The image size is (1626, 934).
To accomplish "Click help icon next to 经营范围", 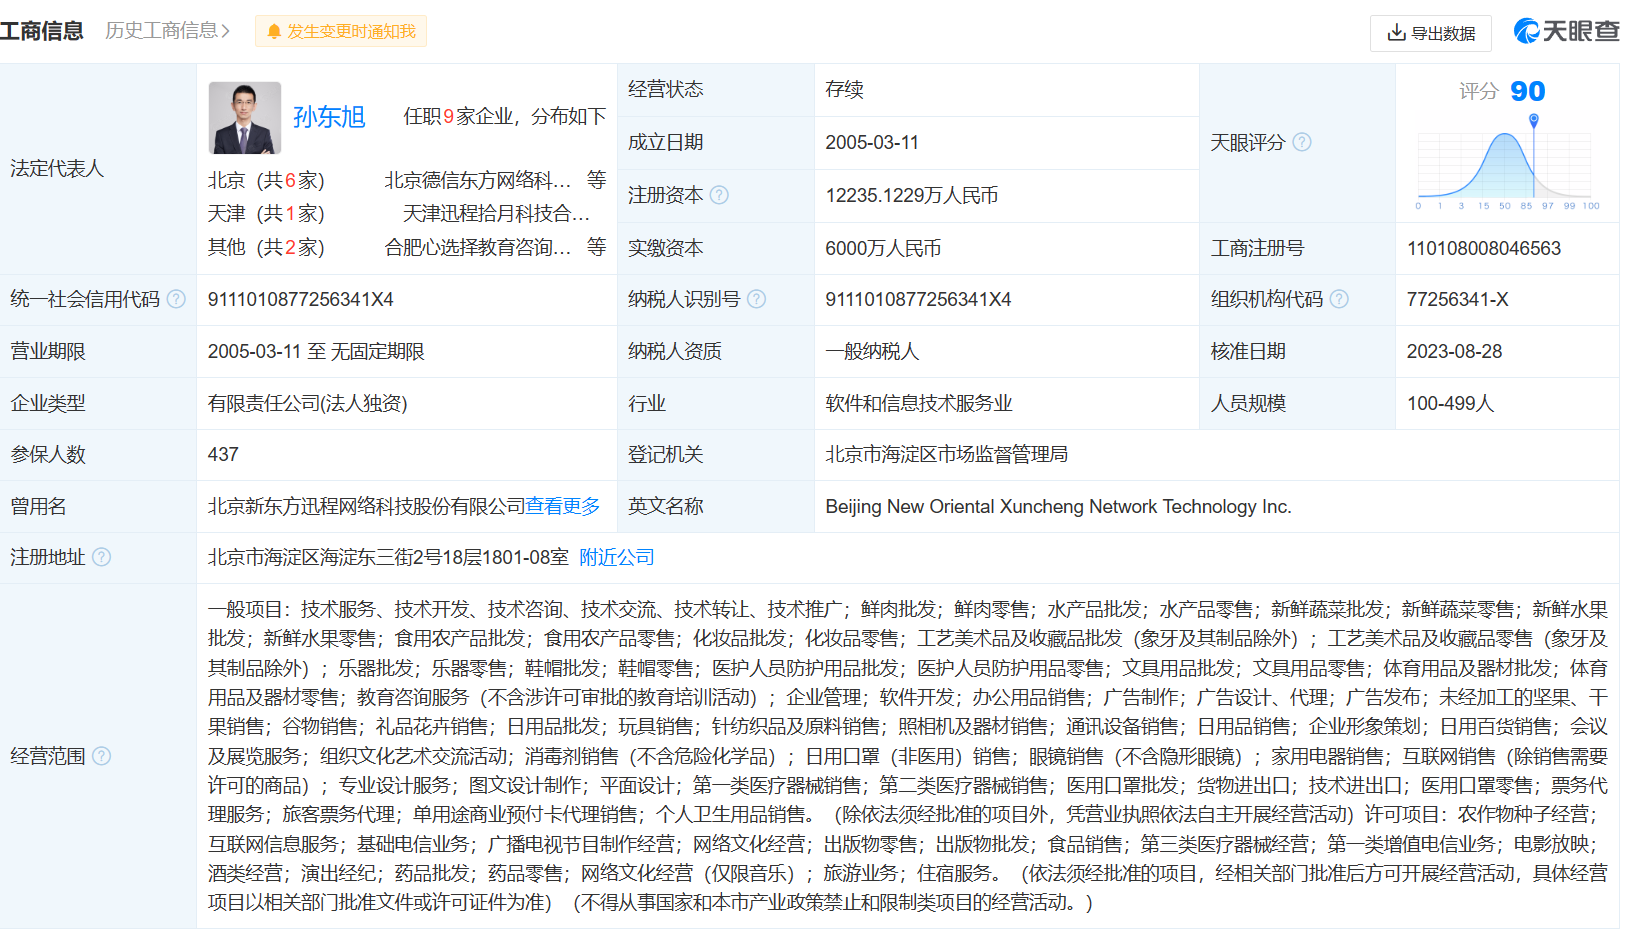I will (102, 756).
